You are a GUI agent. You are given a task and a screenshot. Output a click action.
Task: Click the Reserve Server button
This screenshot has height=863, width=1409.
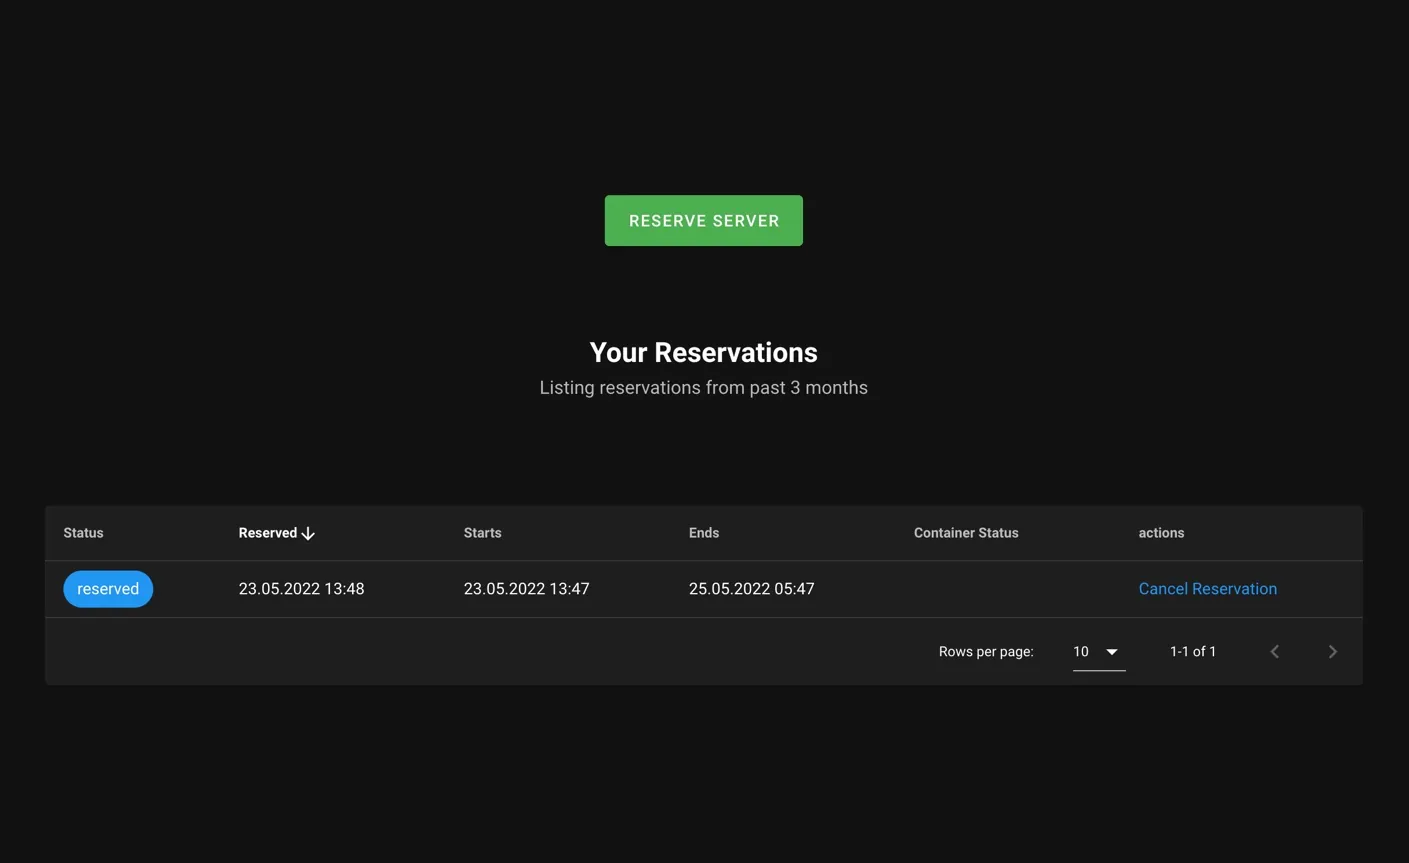click(703, 220)
